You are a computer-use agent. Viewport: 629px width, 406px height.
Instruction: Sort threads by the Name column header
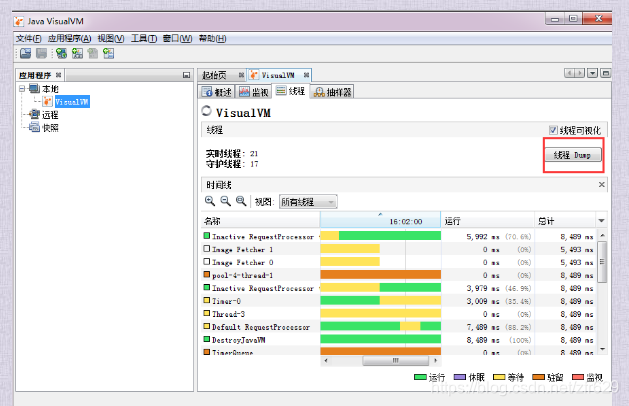[260, 221]
